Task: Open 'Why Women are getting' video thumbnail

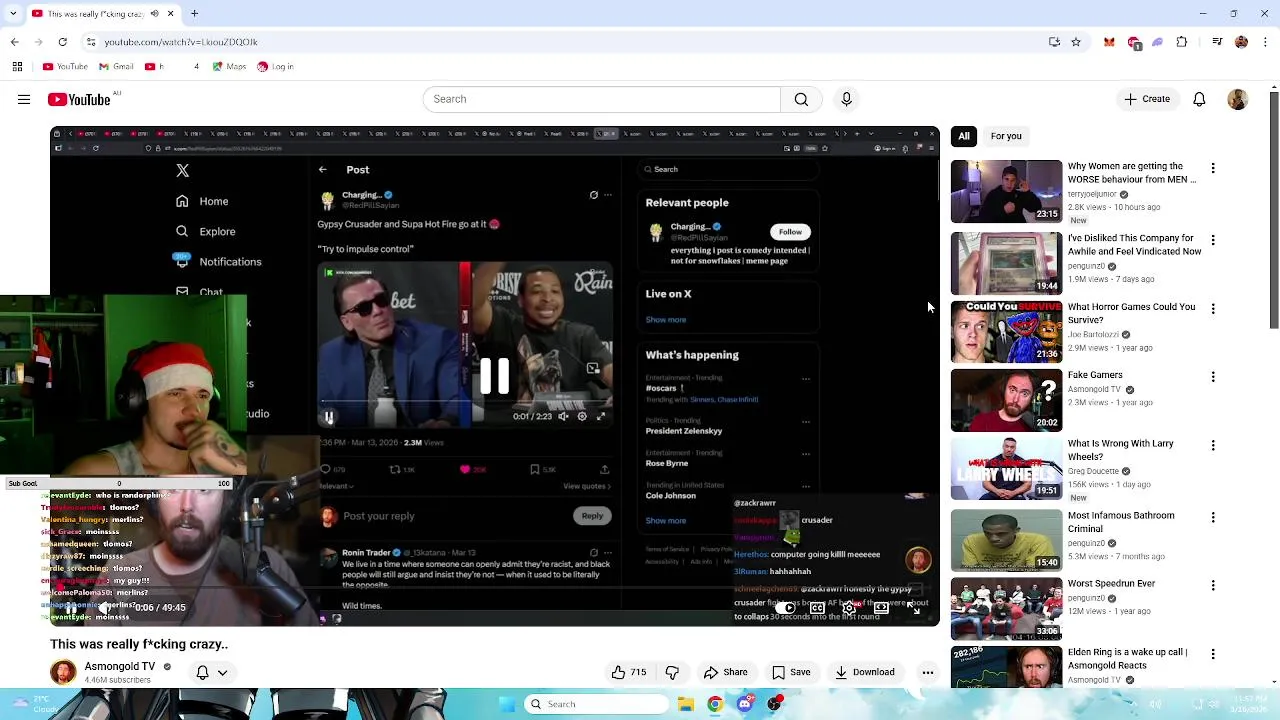Action: [x=1006, y=191]
